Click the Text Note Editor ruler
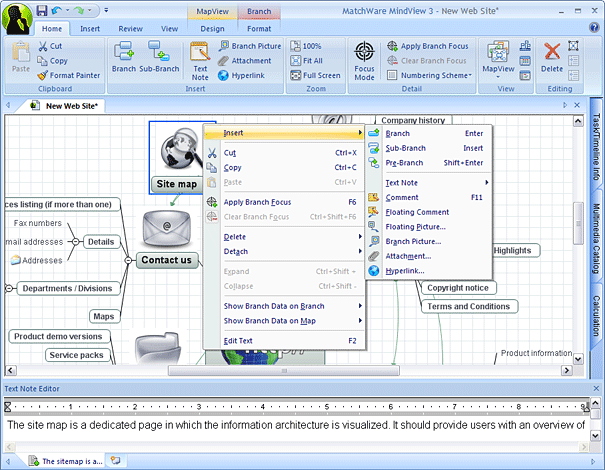Screen dimensions: 605x470 click(x=296, y=407)
